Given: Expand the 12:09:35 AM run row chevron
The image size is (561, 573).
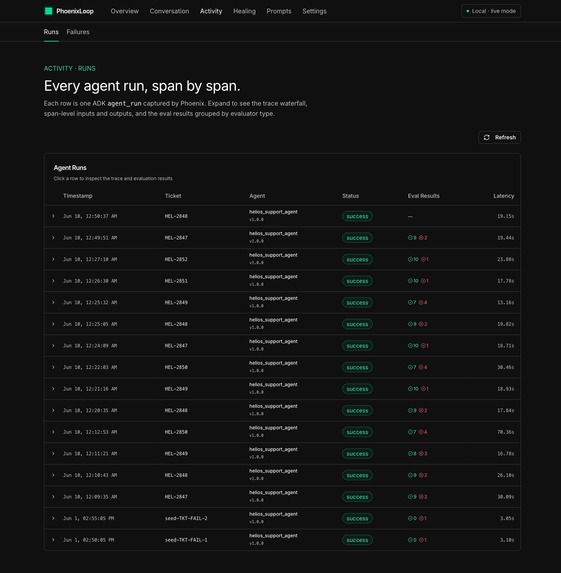Looking at the screenshot, I should point(53,497).
